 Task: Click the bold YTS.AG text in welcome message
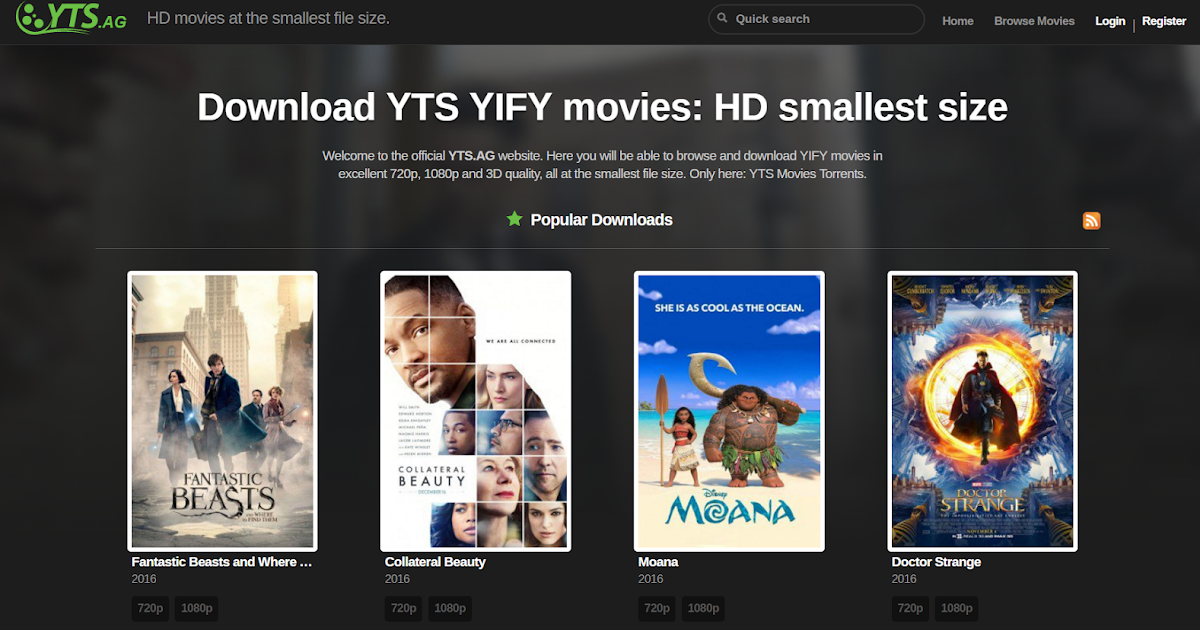coord(473,156)
